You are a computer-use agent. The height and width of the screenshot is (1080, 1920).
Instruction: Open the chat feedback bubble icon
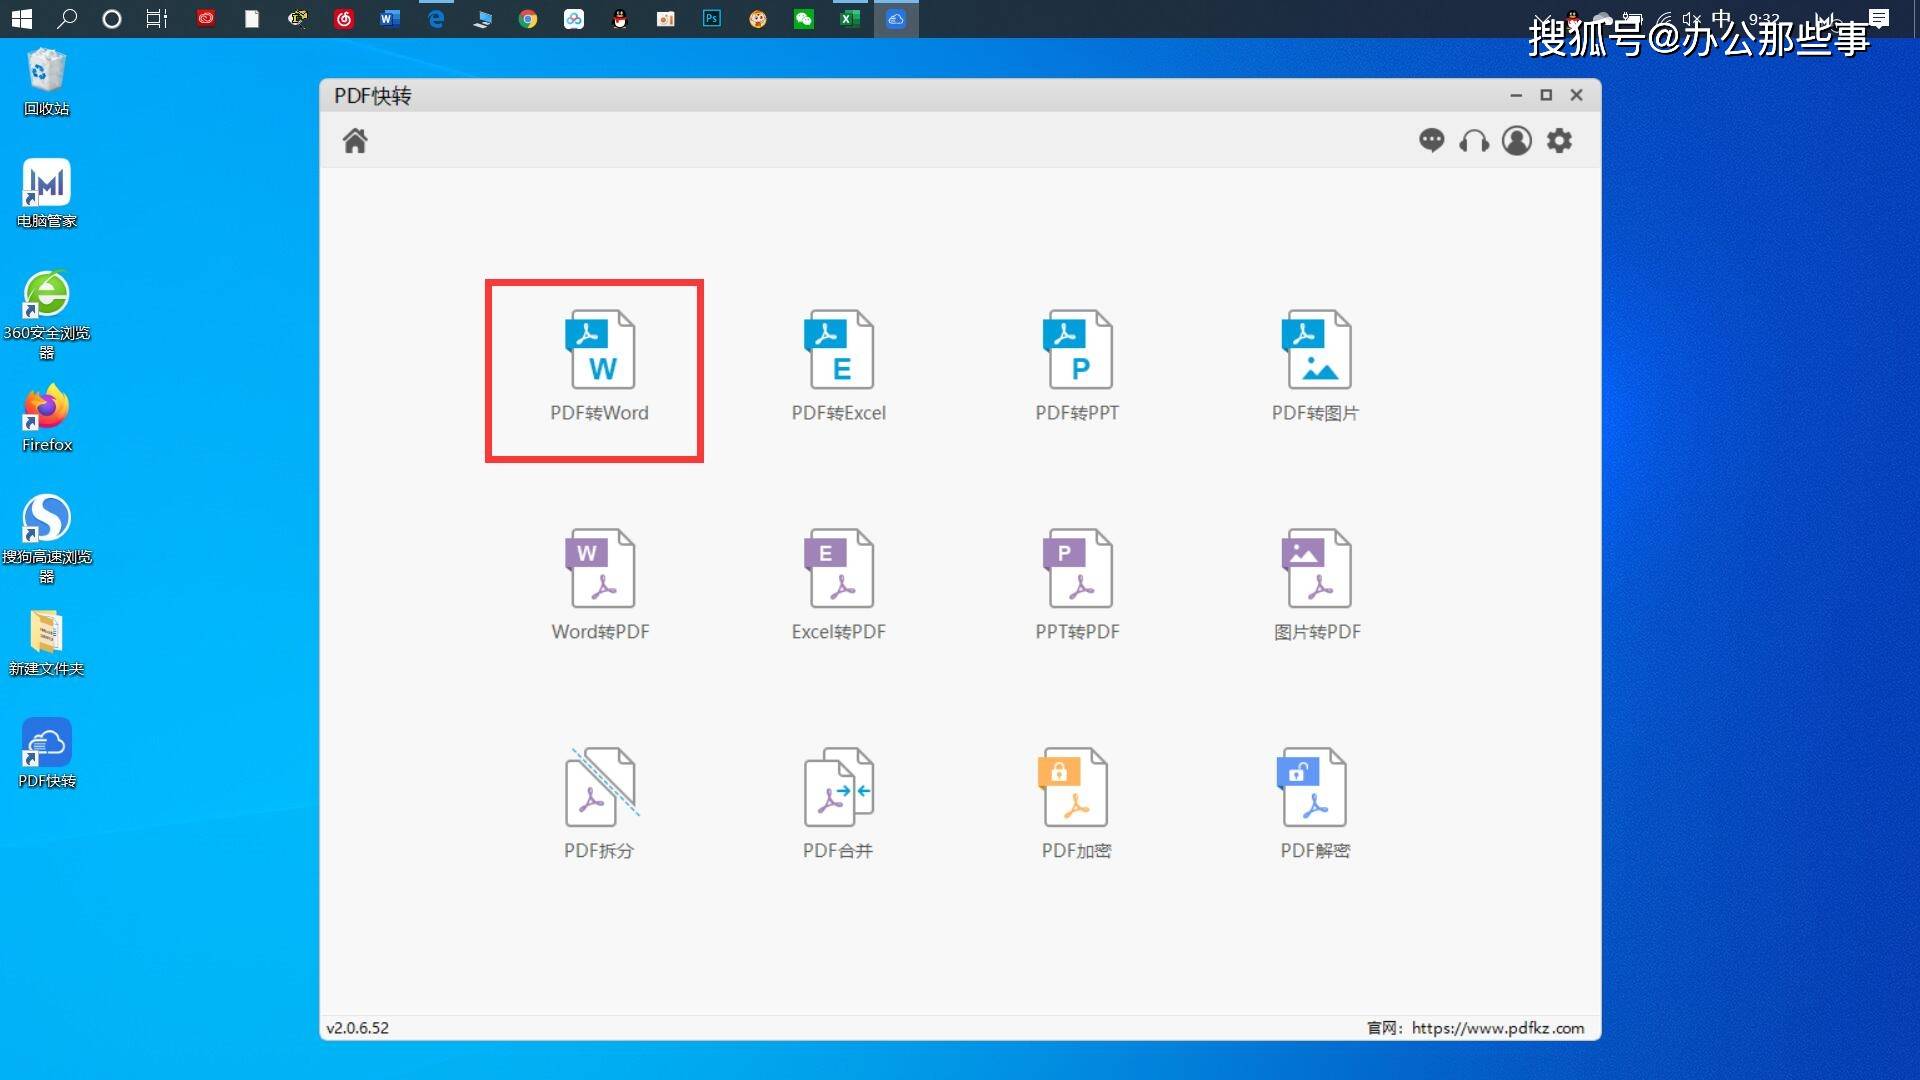pyautogui.click(x=1431, y=140)
